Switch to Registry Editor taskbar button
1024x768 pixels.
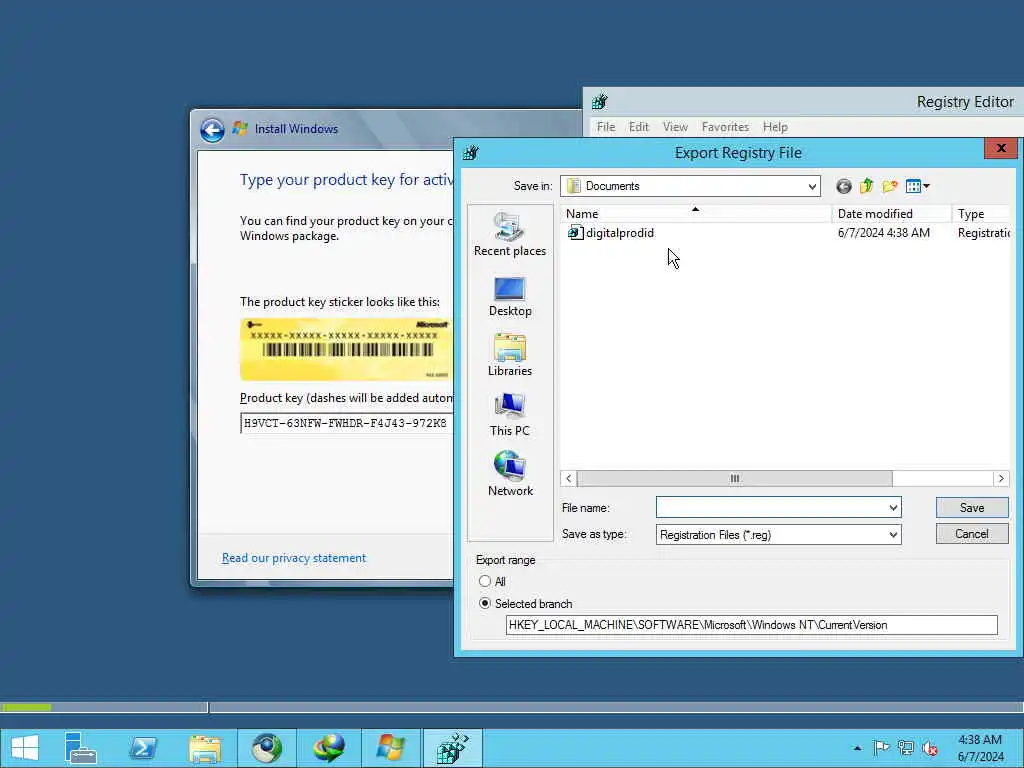(453, 748)
